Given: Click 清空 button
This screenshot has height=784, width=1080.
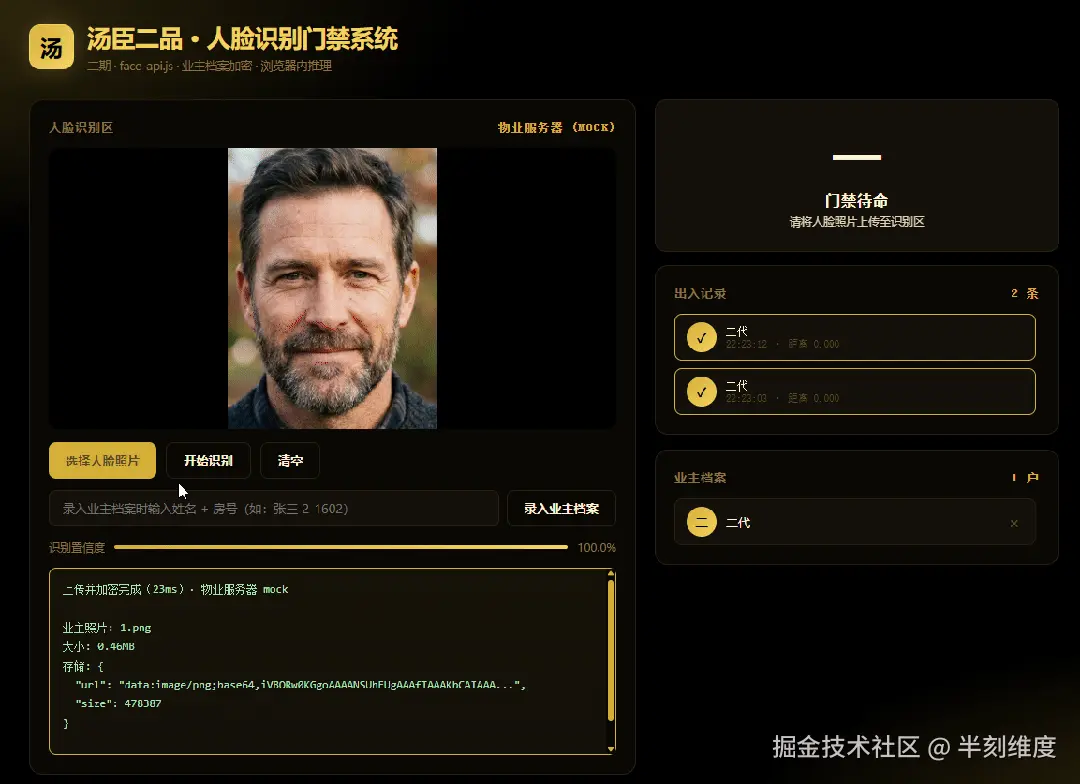Looking at the screenshot, I should point(290,460).
